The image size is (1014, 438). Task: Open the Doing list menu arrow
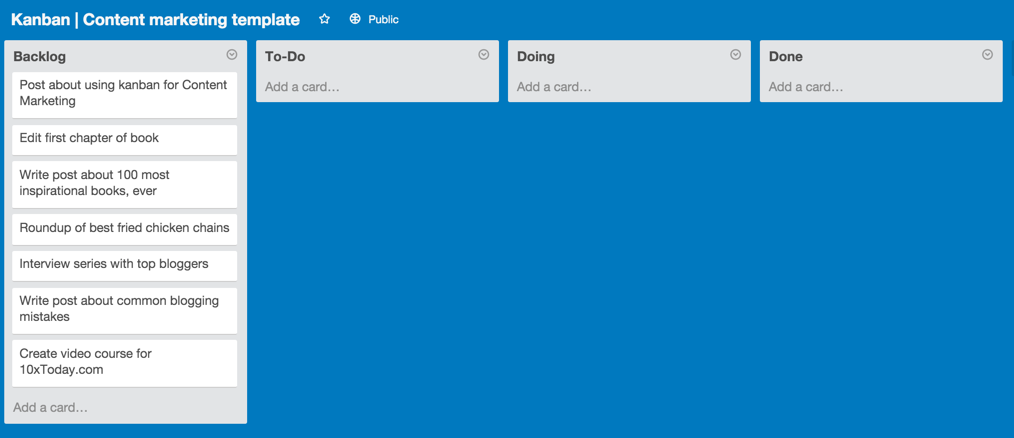coord(735,55)
